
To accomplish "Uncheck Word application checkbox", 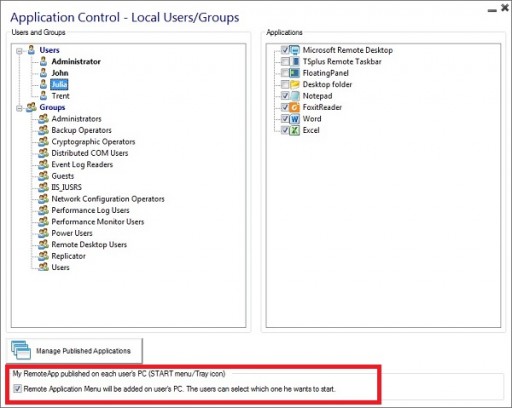I will pyautogui.click(x=285, y=119).
